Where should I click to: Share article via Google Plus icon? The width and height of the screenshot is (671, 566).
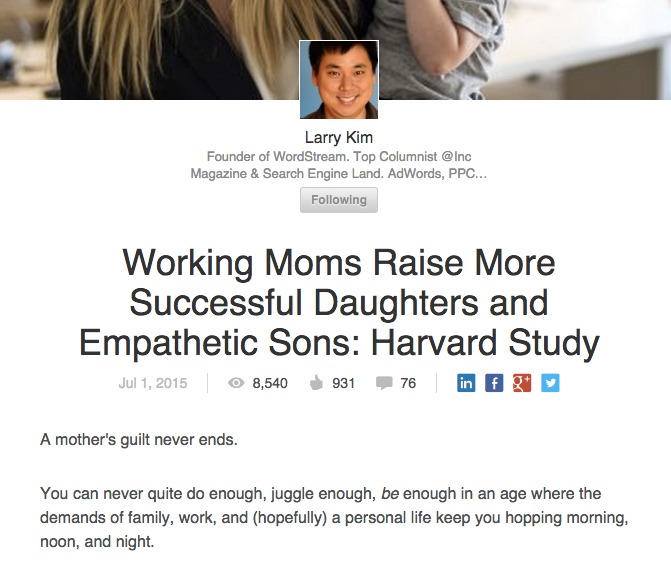pos(522,383)
